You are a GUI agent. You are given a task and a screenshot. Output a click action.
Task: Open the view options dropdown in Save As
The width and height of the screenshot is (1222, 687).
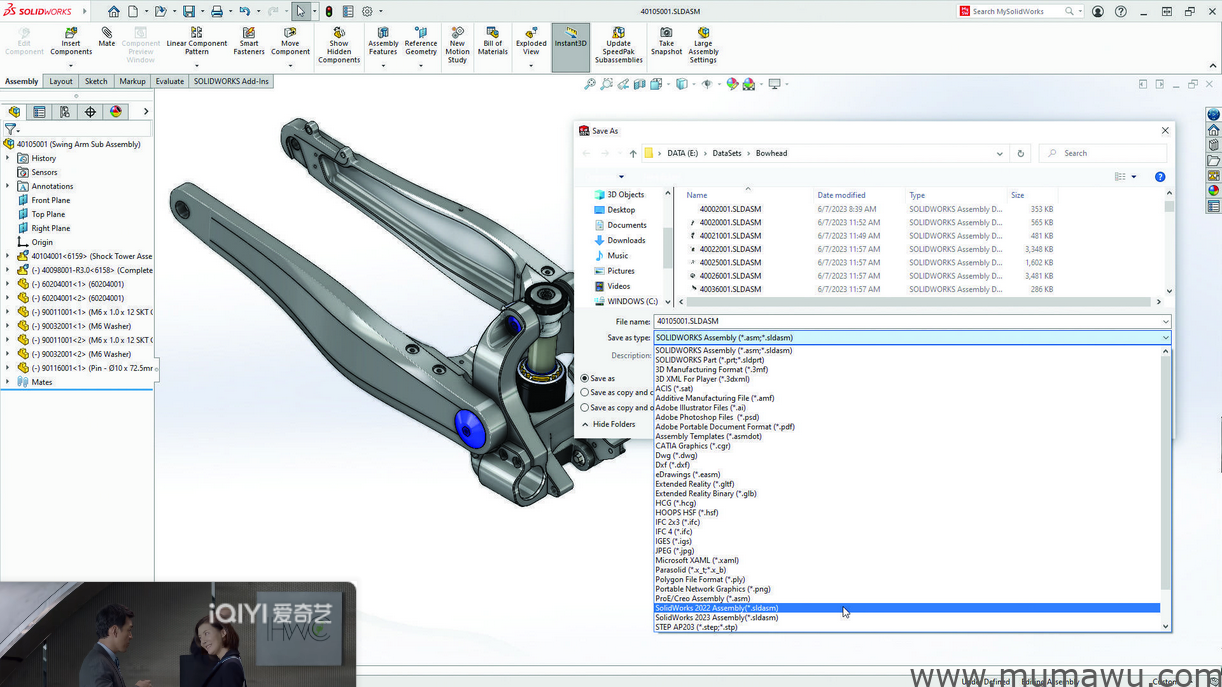click(x=1133, y=177)
